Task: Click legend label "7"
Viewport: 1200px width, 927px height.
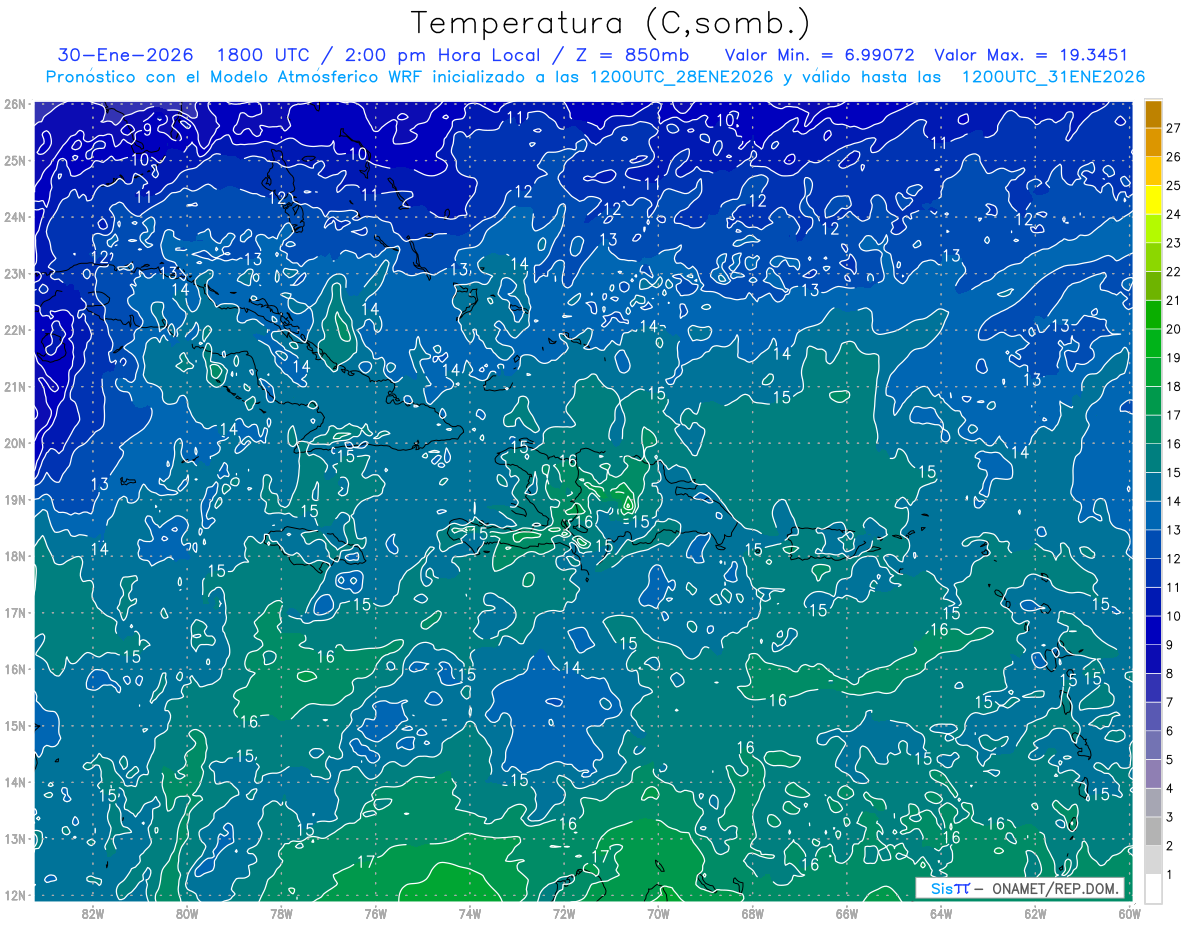Action: (1169, 703)
